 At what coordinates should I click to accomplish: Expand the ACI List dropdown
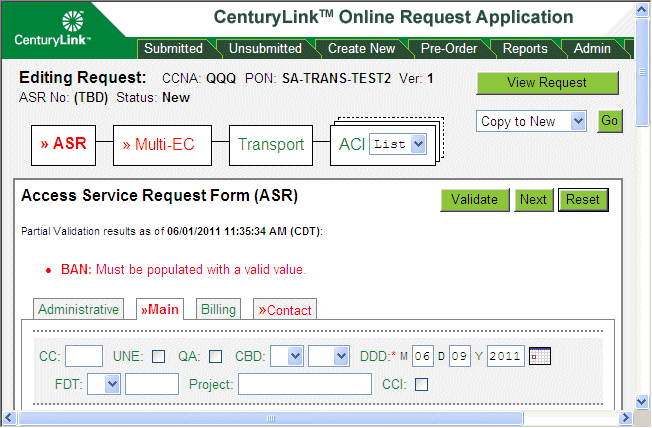(x=398, y=144)
